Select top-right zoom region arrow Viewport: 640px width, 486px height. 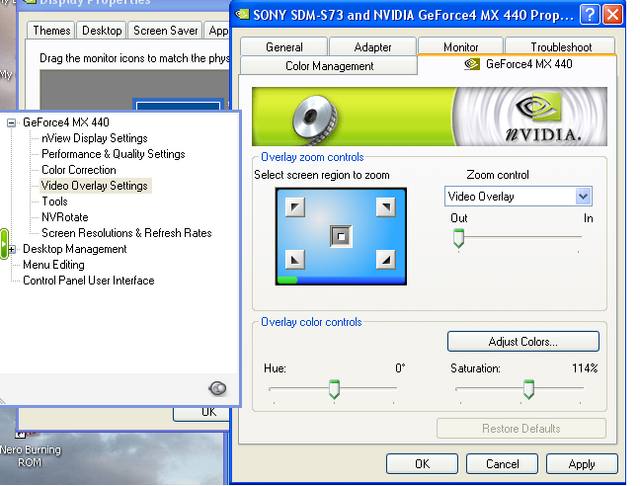(x=386, y=207)
